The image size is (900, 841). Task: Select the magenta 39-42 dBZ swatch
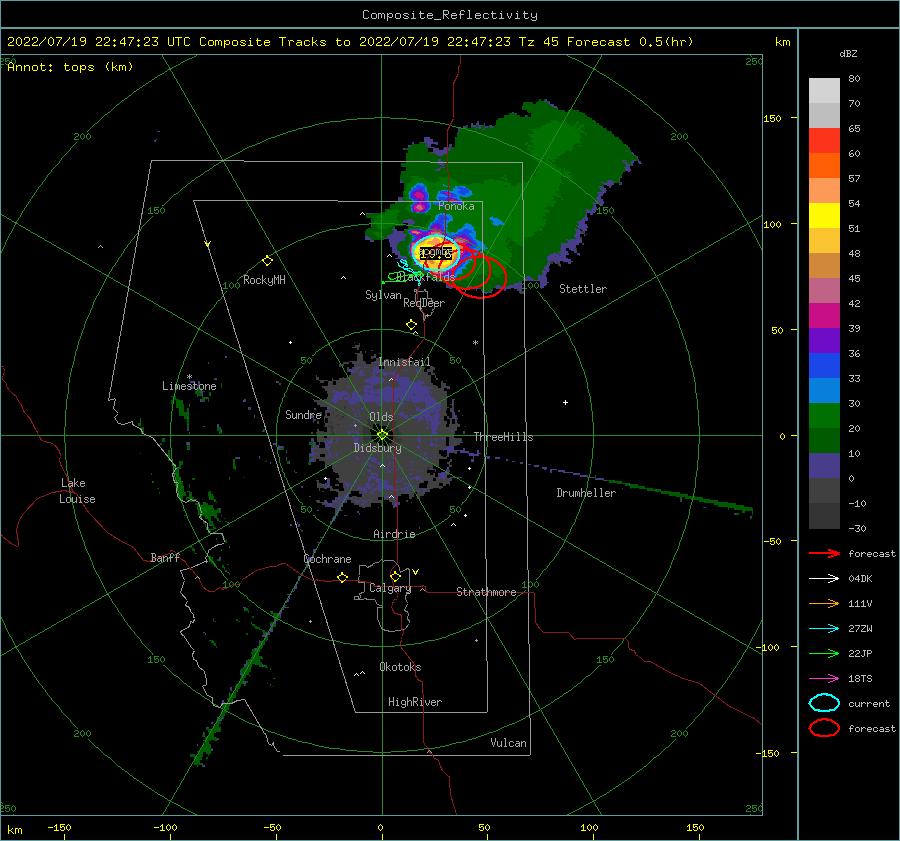tap(824, 316)
